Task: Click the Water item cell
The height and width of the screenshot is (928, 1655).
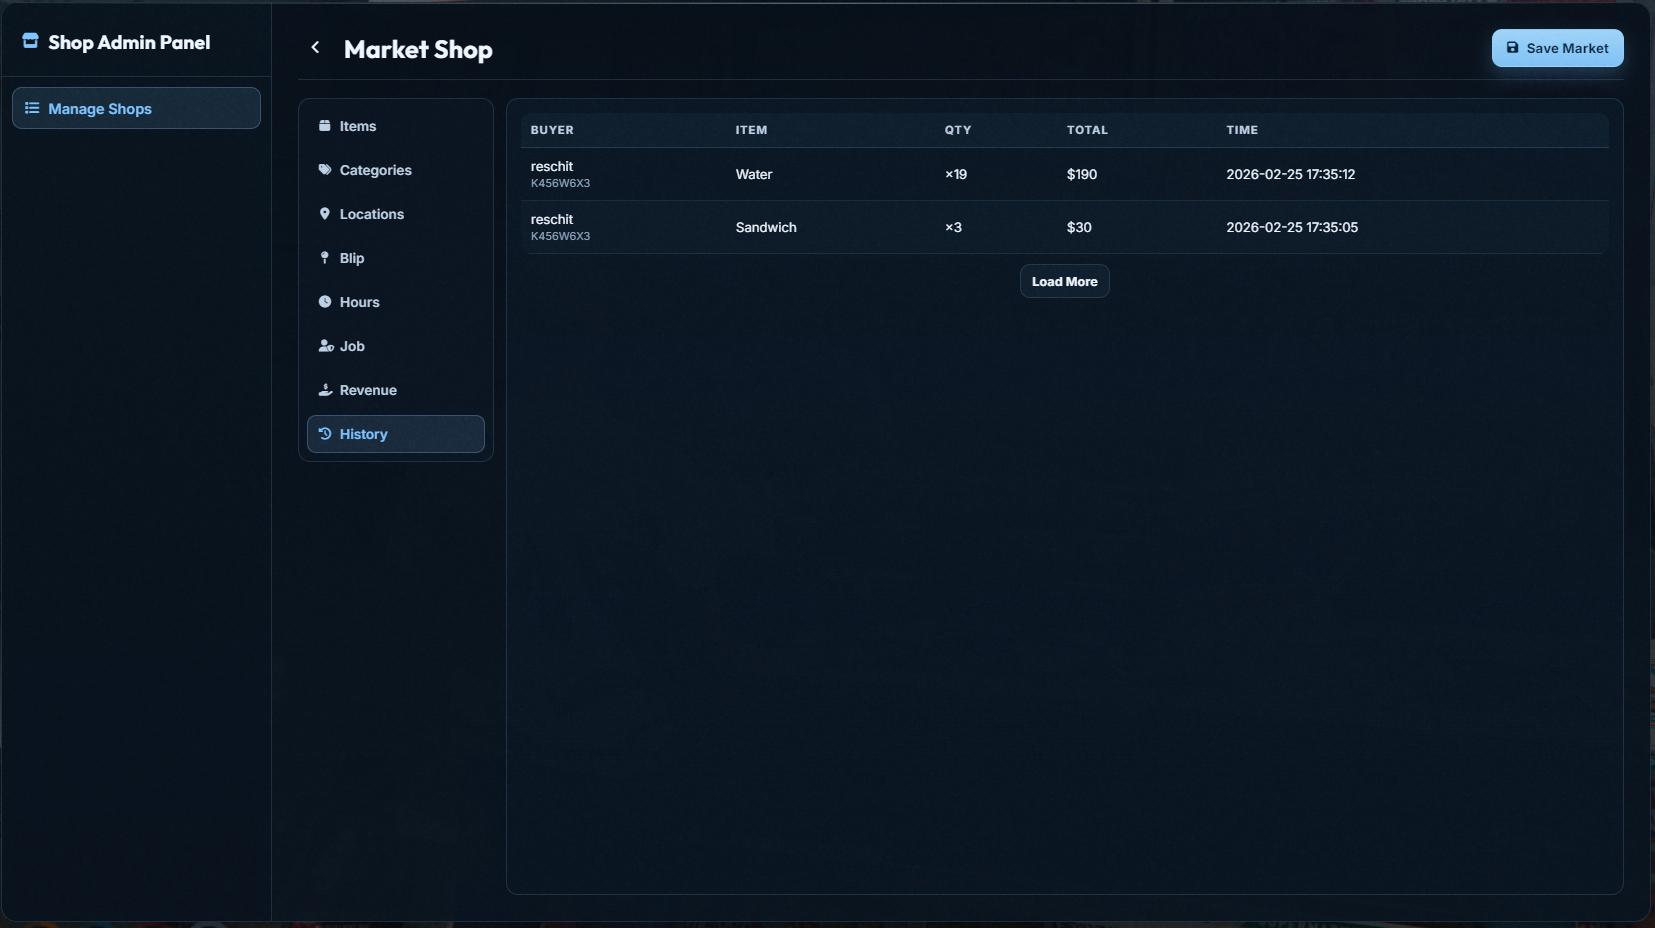Action: pyautogui.click(x=754, y=174)
